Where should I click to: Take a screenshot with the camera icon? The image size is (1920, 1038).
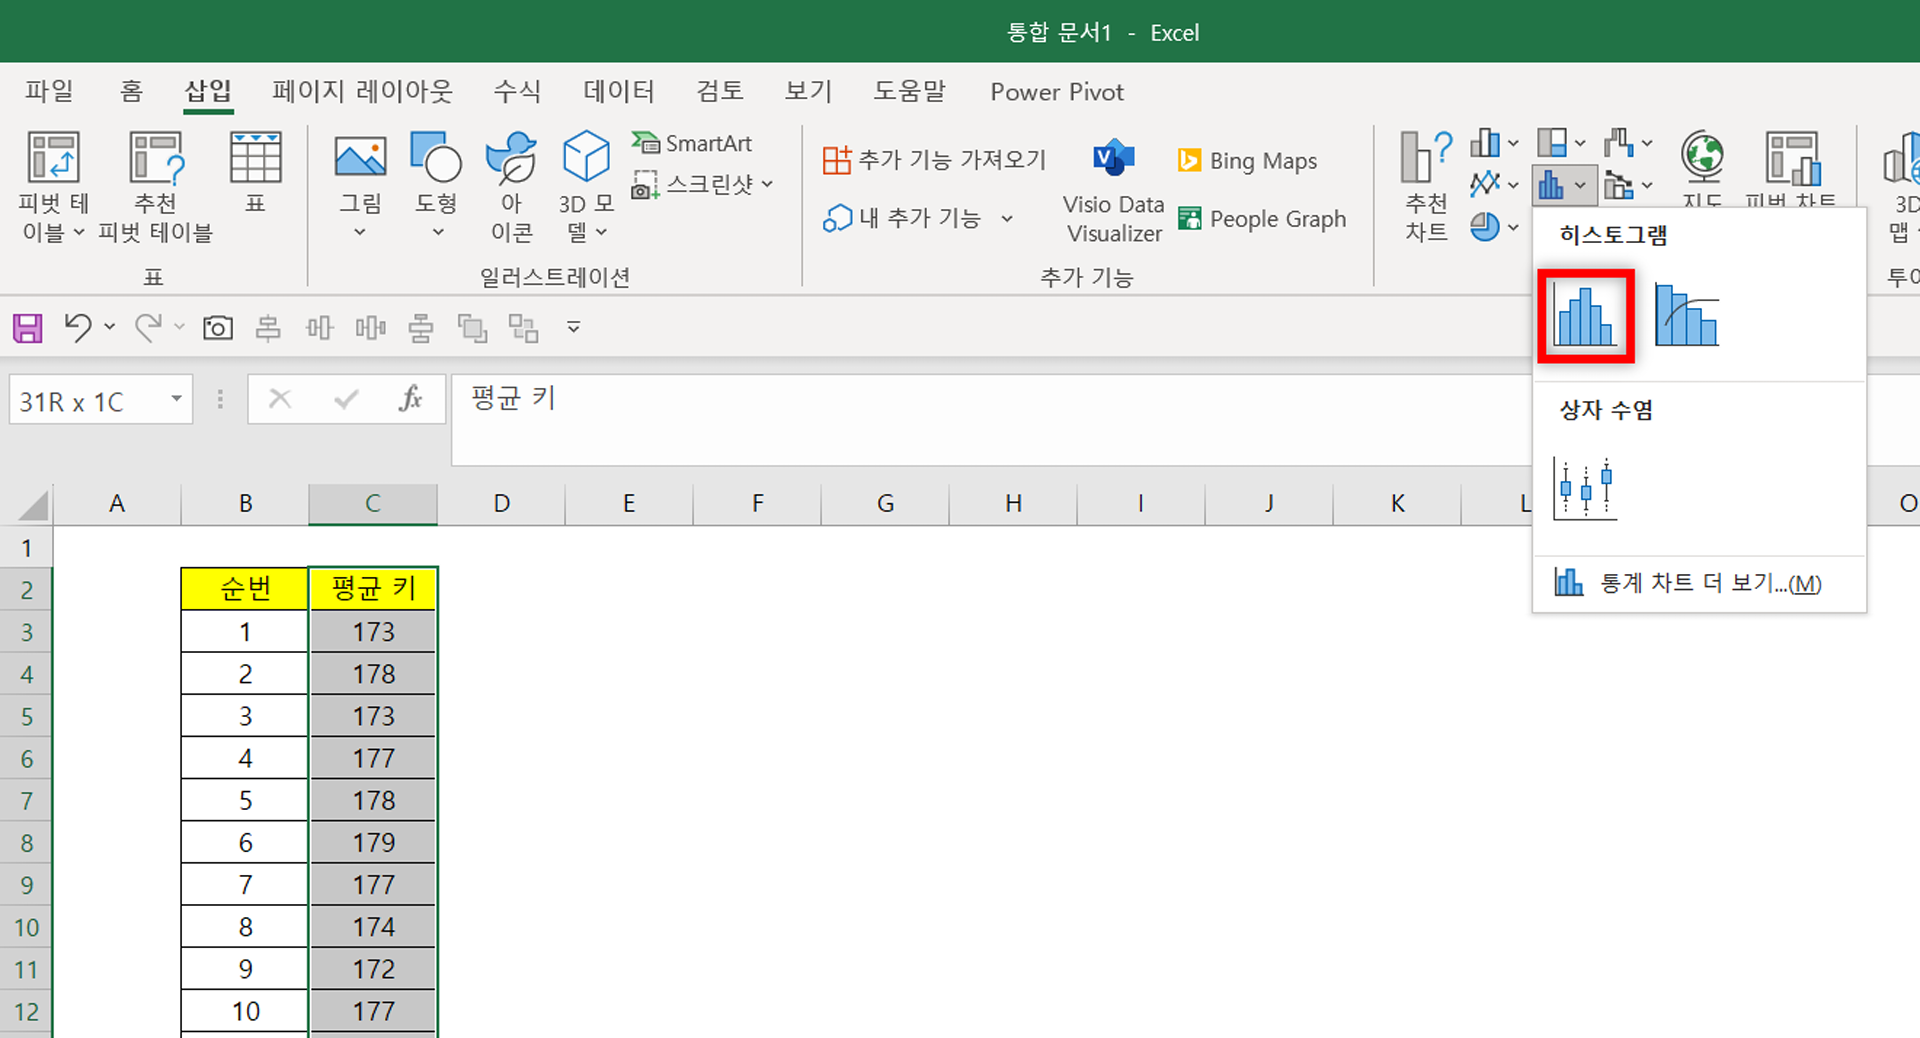[218, 327]
